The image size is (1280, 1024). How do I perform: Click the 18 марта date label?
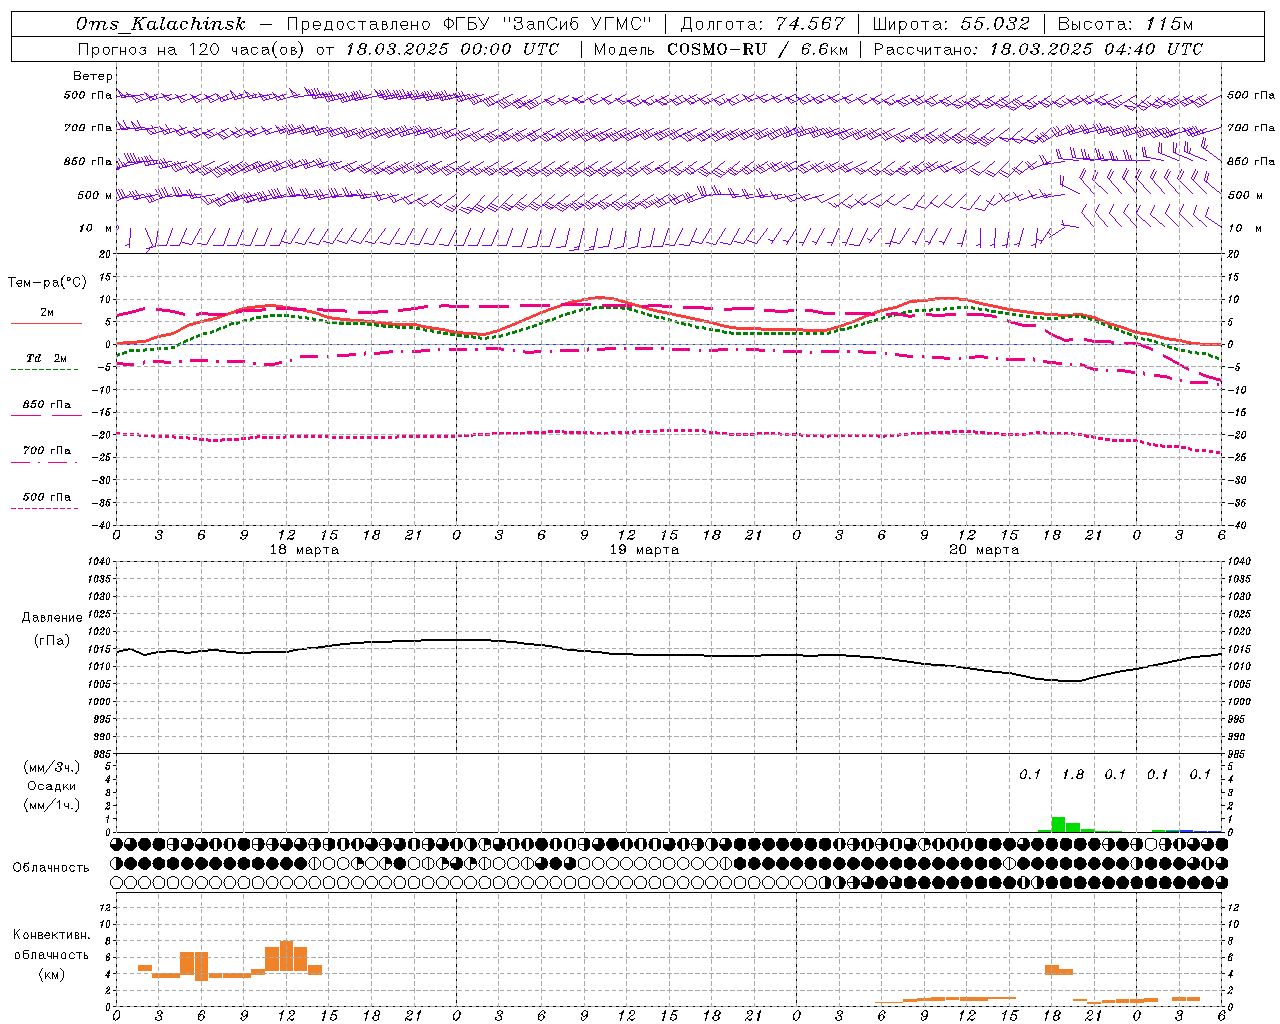point(304,550)
